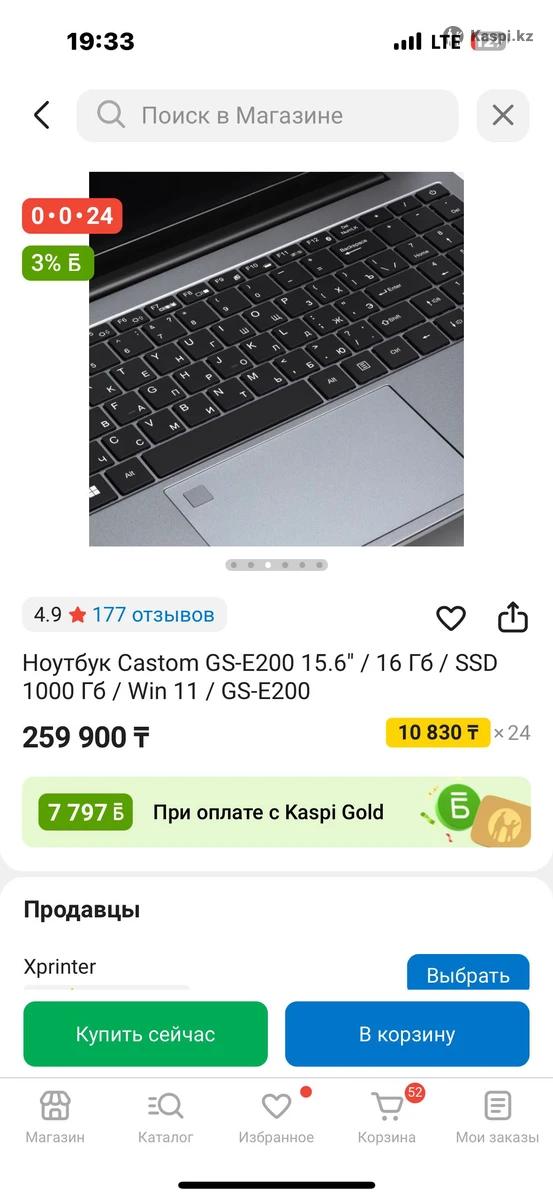Tap the share icon
The height and width of the screenshot is (1200, 553).
click(x=512, y=617)
